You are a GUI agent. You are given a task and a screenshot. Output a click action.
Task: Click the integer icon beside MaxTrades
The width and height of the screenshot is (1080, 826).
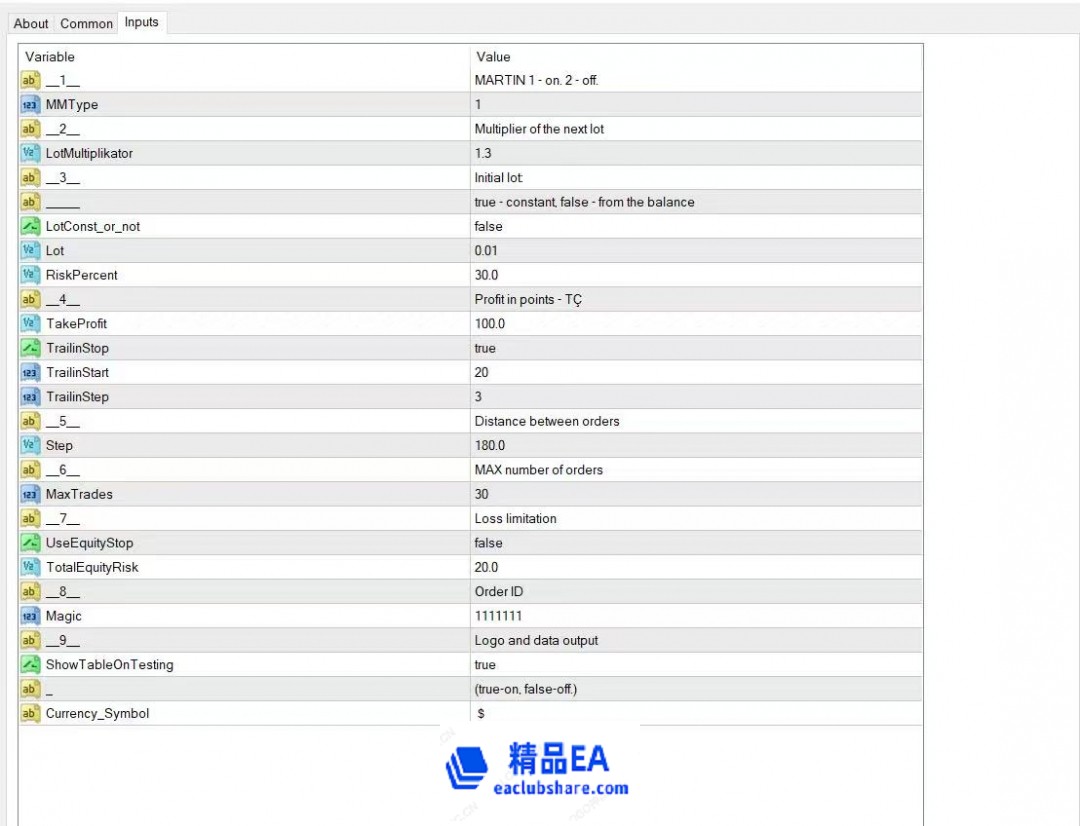(30, 494)
